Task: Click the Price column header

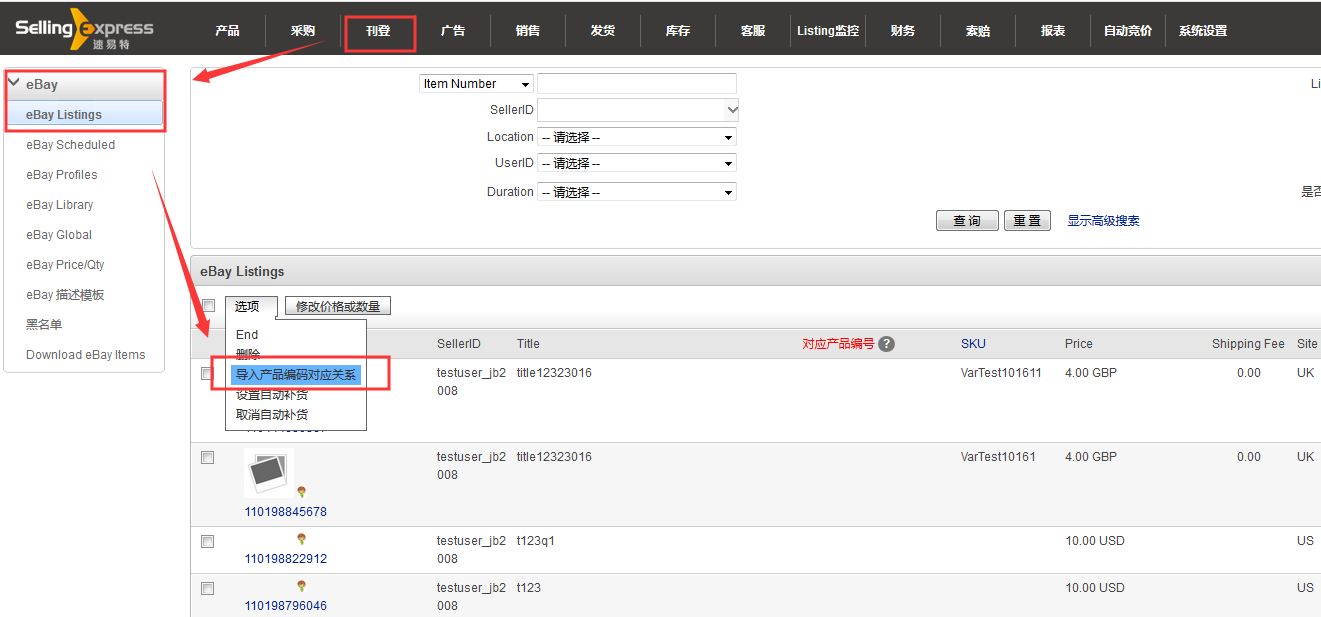Action: [x=1079, y=344]
